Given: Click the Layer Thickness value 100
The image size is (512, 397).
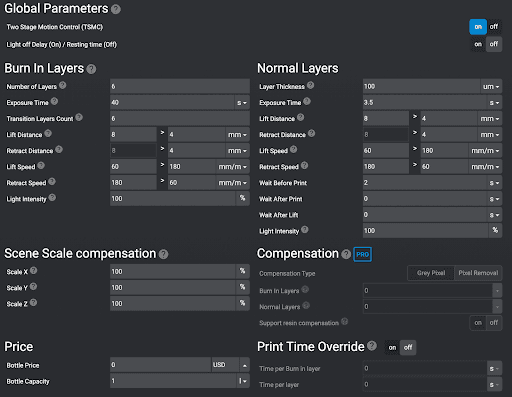Looking at the screenshot, I should (421, 87).
